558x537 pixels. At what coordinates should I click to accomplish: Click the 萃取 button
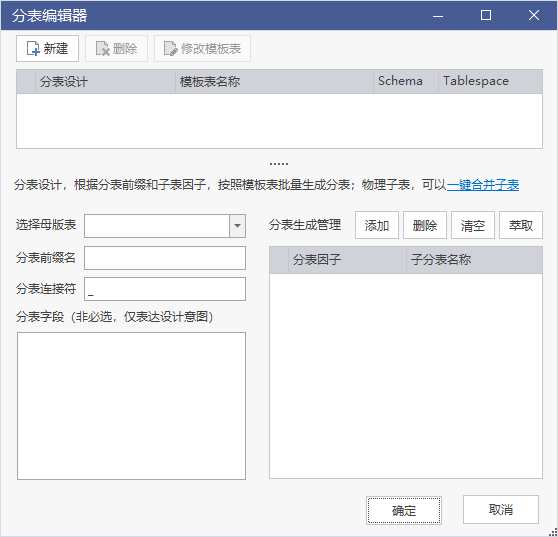(x=521, y=225)
